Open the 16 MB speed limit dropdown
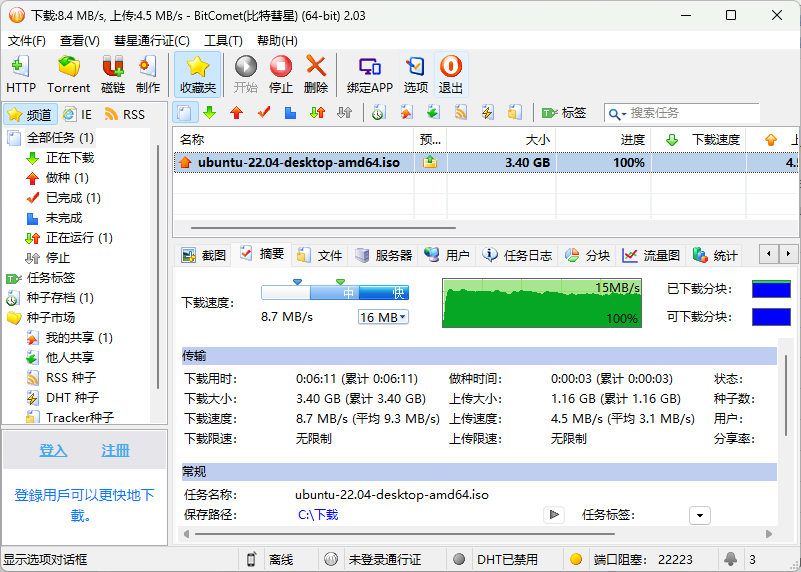This screenshot has height=572, width=801. point(383,317)
